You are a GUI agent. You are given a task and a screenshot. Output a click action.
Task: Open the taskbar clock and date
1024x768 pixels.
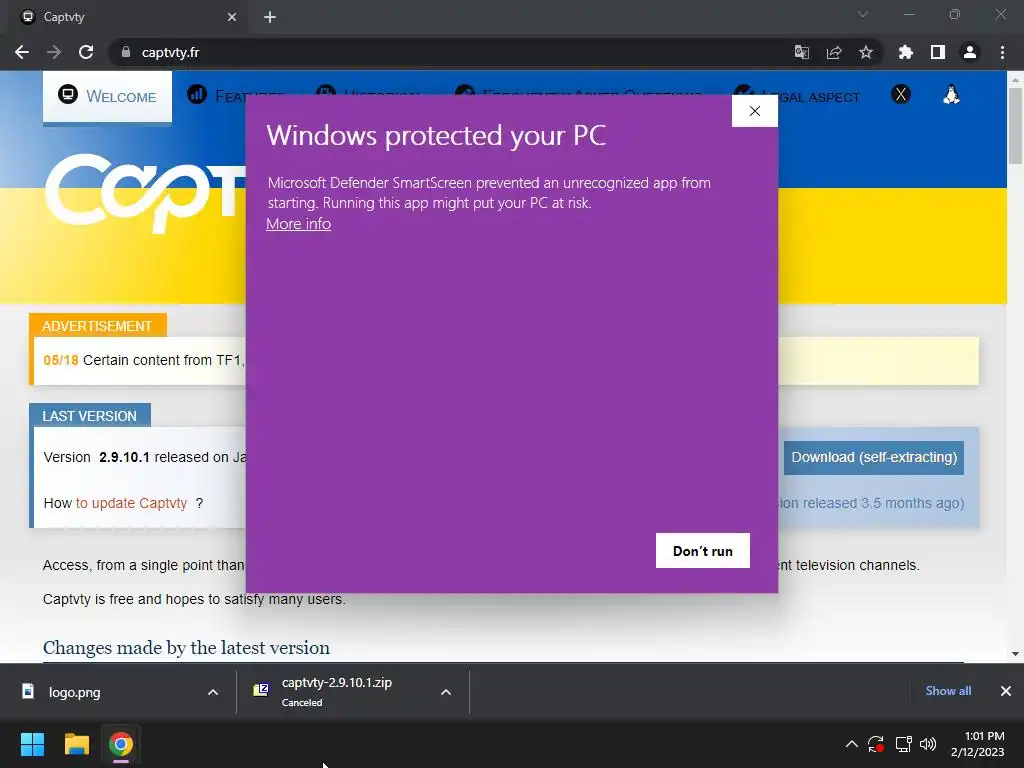tap(977, 744)
